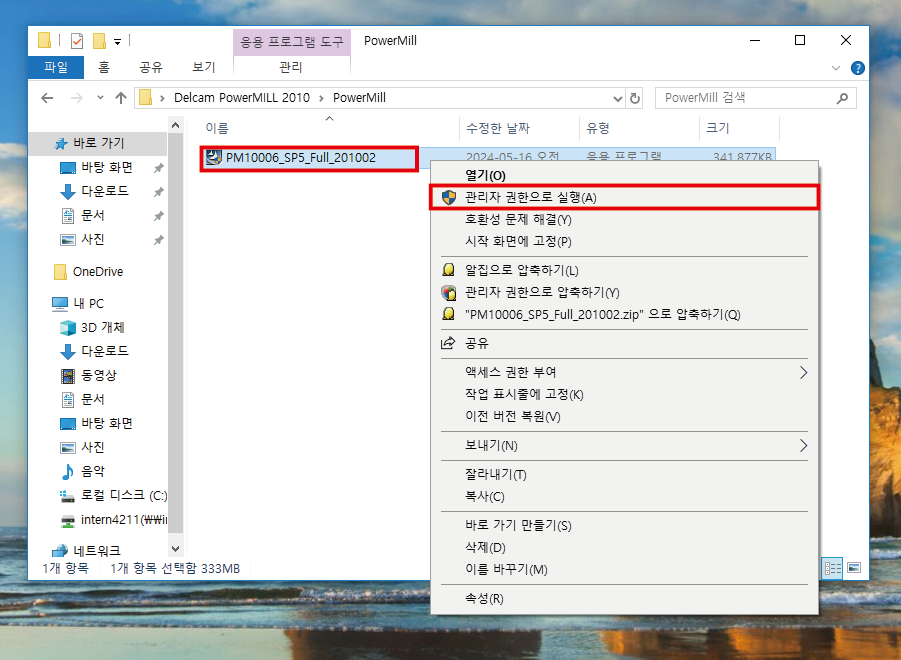Expand the 보내기(N) submenu
Image resolution: width=901 pixels, height=660 pixels.
coord(625,445)
